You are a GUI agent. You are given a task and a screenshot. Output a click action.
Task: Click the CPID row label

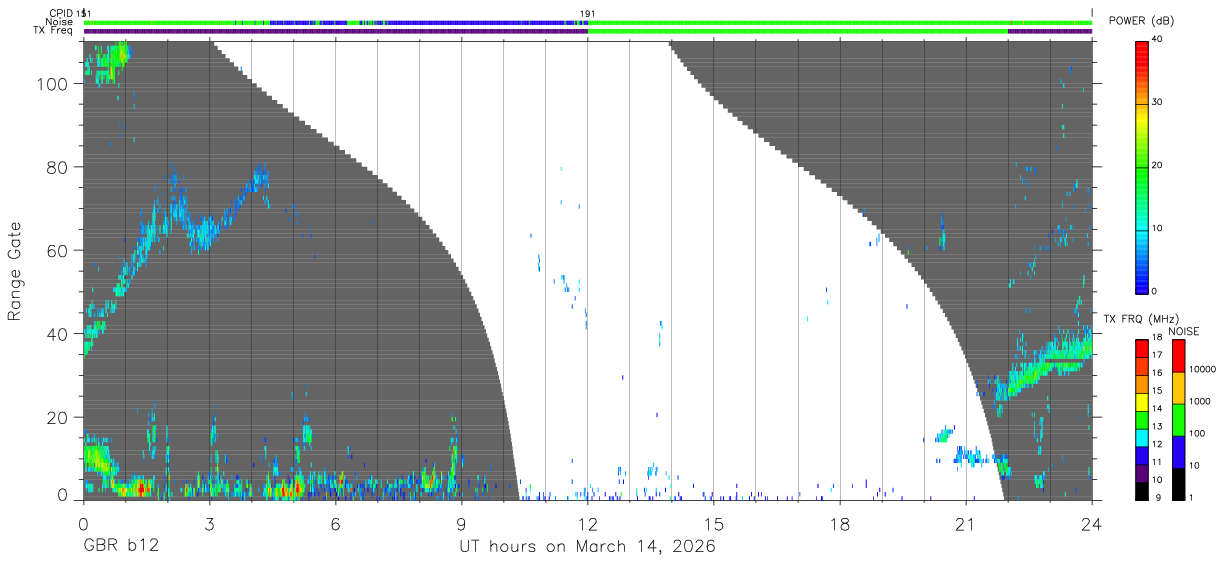pos(59,13)
